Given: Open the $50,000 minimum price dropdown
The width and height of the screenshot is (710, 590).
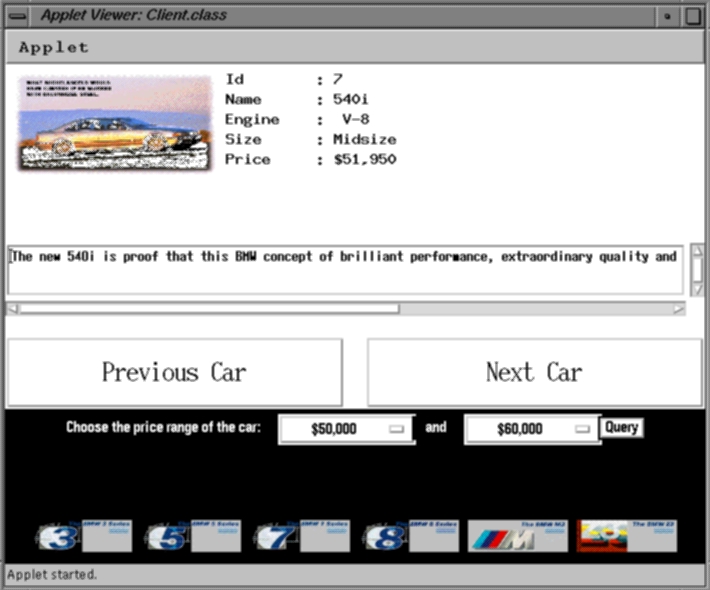Looking at the screenshot, I should coord(346,429).
